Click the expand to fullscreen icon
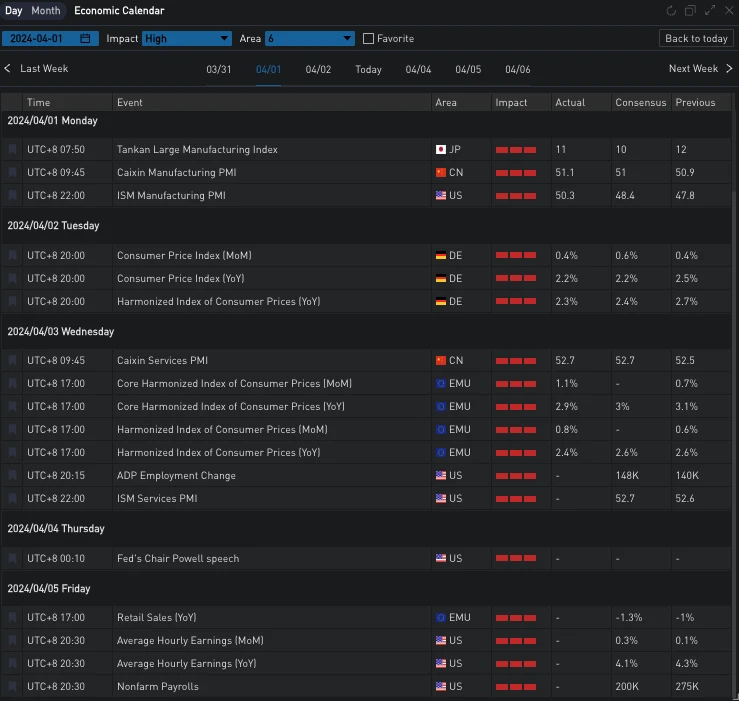Image resolution: width=739 pixels, height=701 pixels. coord(710,11)
